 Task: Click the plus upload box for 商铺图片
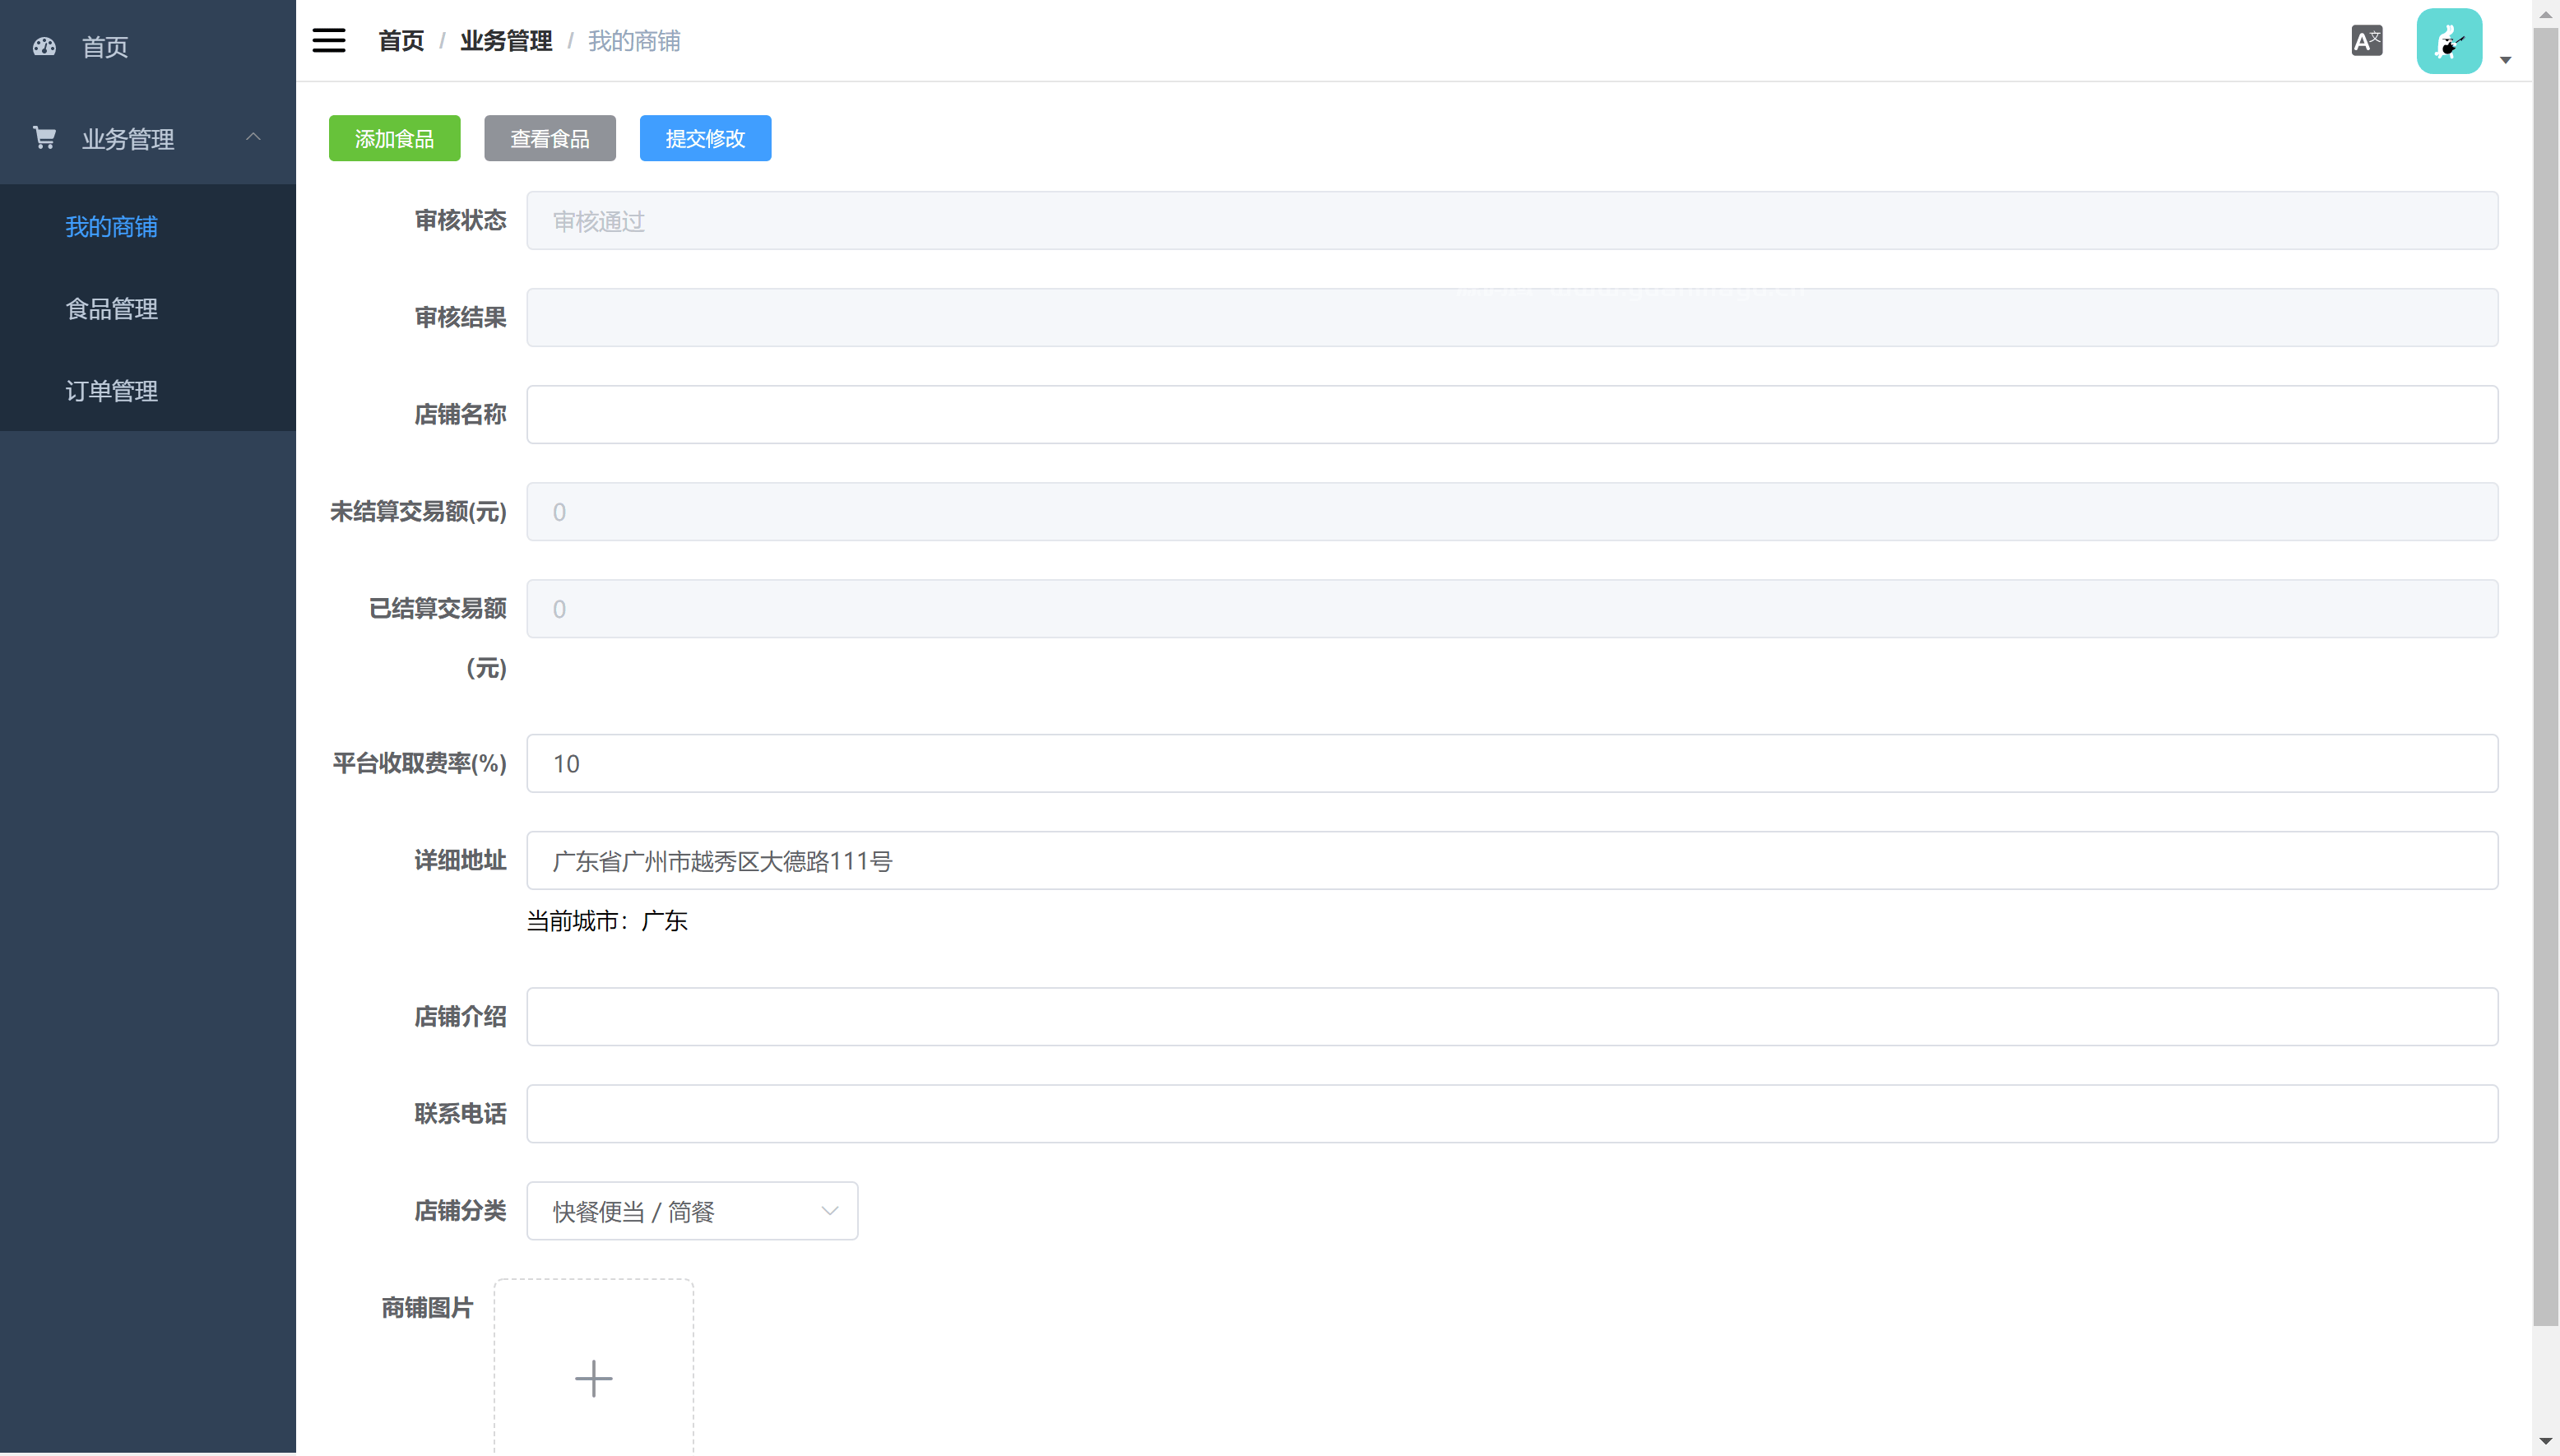pos(594,1367)
